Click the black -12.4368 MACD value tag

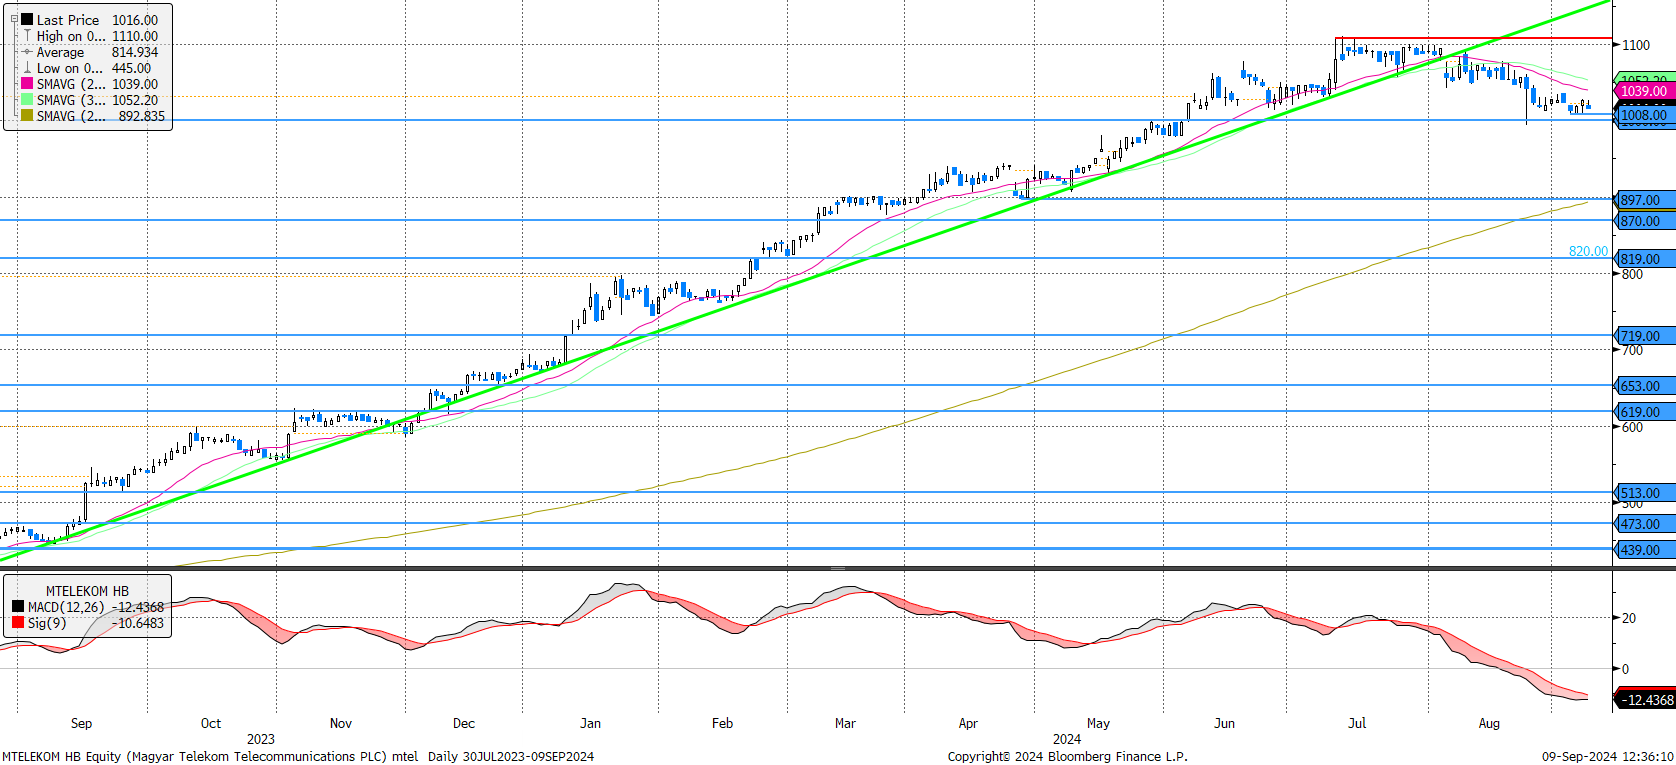1645,700
